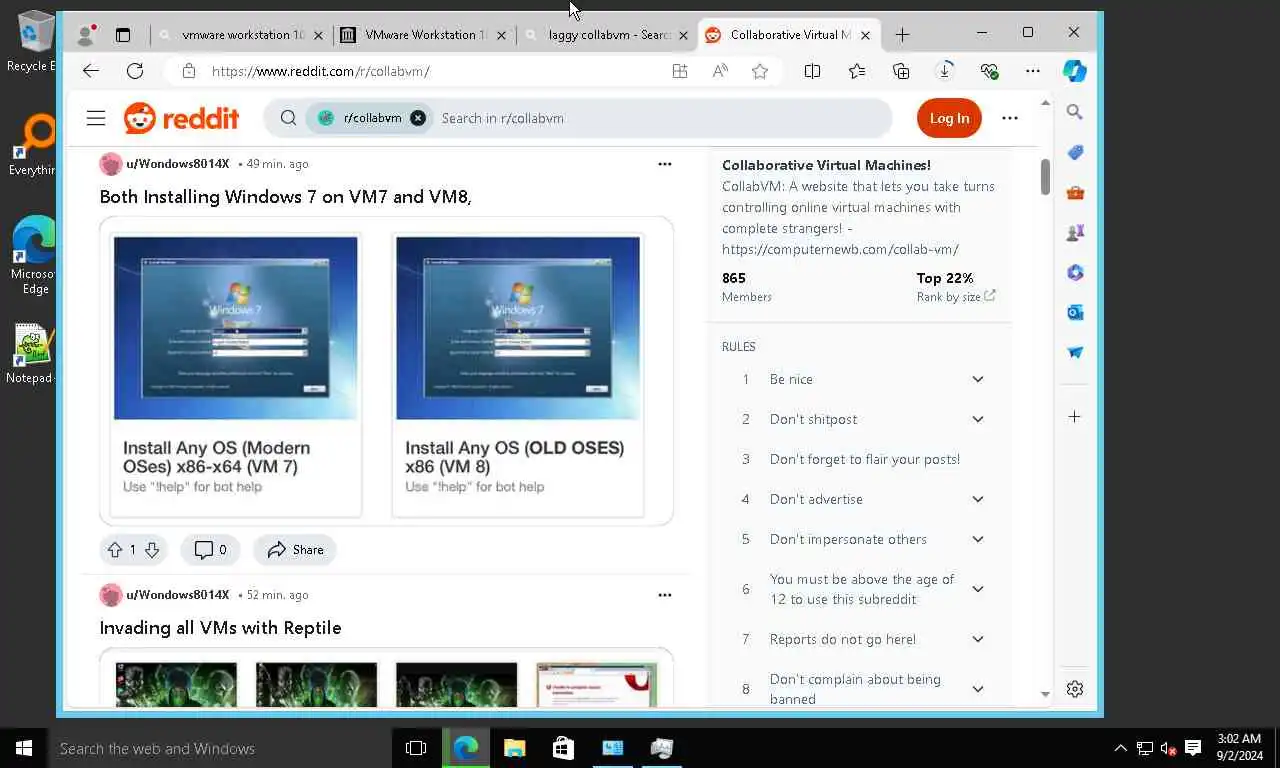This screenshot has width=1280, height=768.
Task: Open the Edge sidebar search
Action: pos(1074,112)
